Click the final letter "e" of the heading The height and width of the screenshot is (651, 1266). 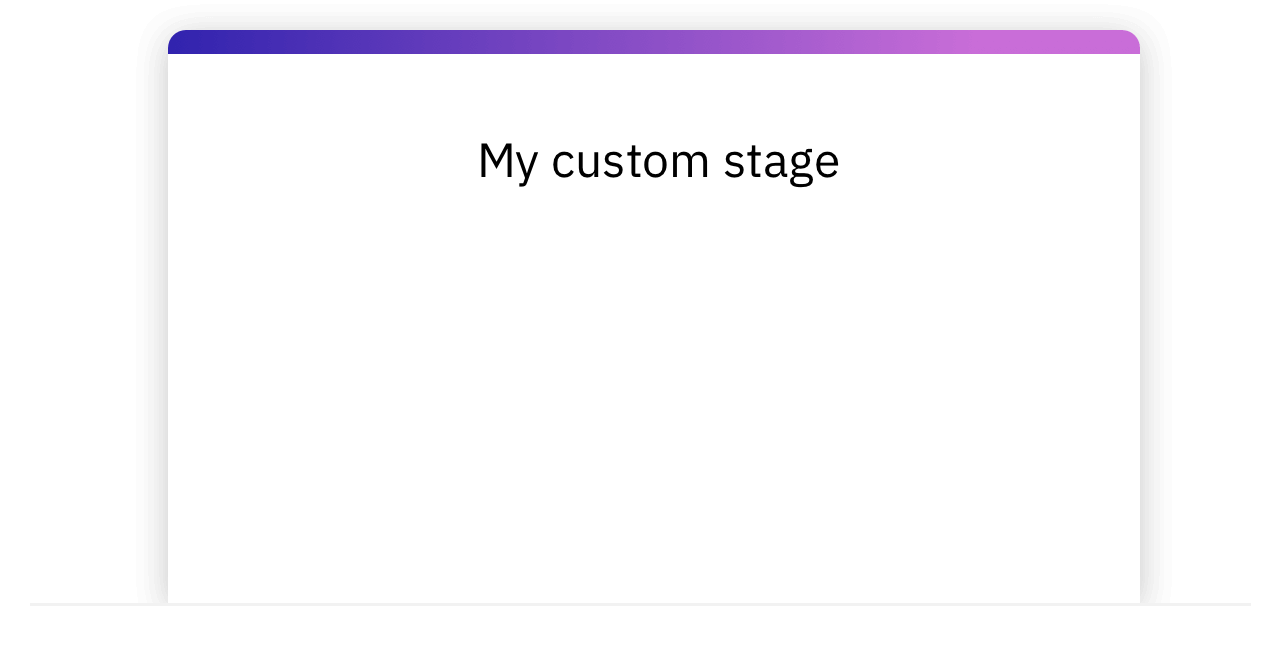pos(827,166)
